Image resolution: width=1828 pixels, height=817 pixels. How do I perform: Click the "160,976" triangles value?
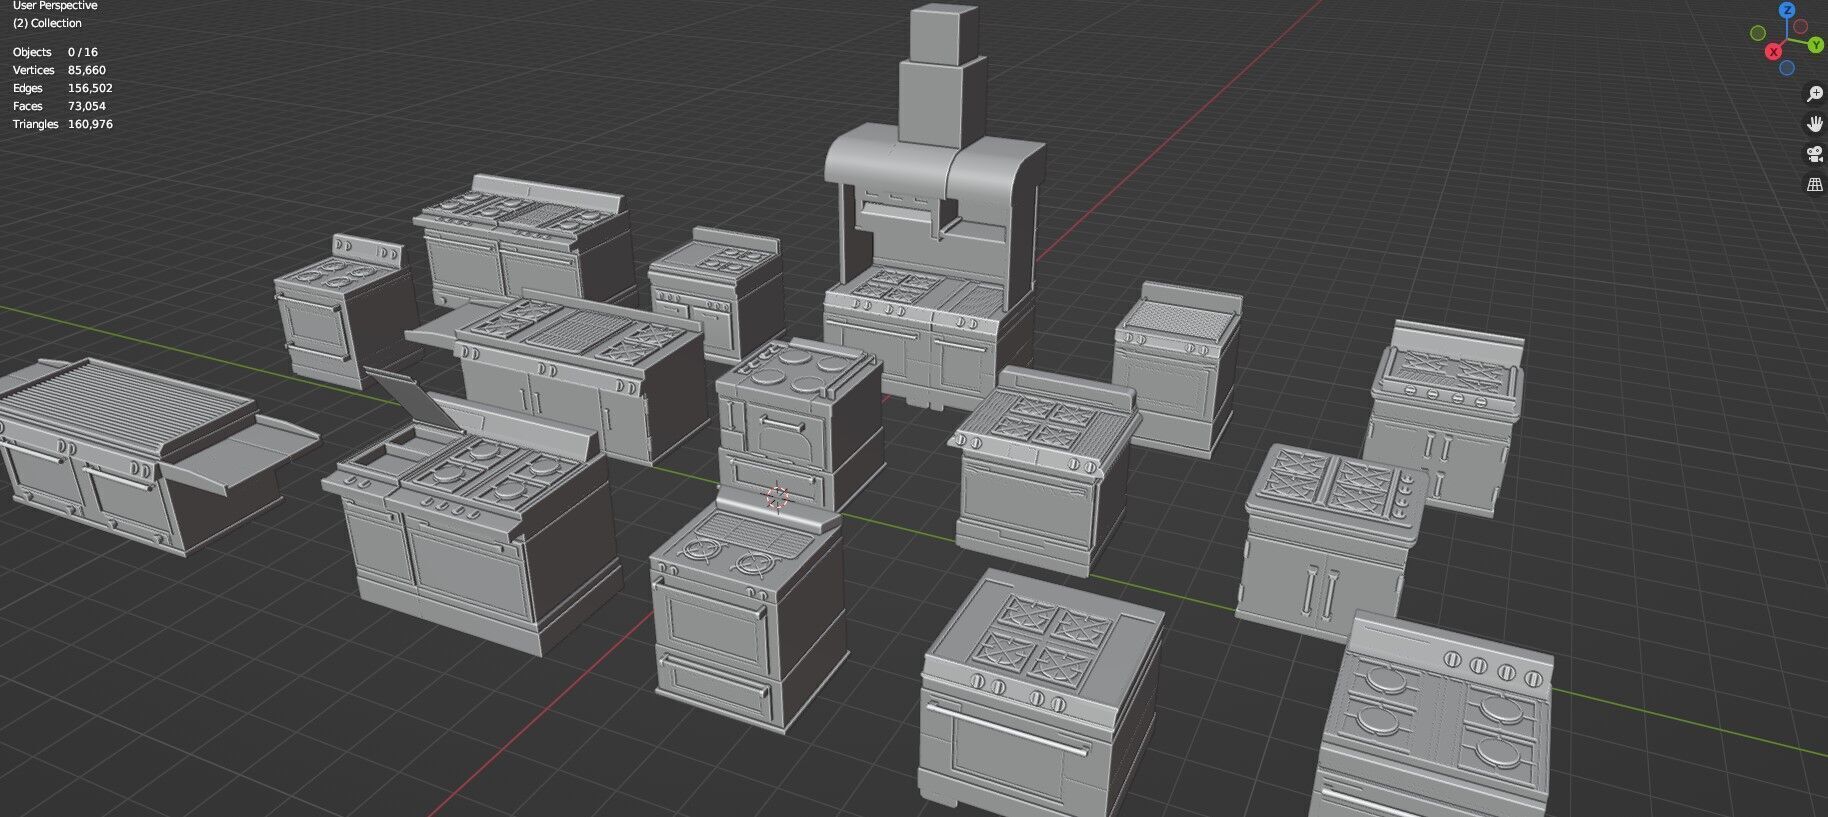coord(90,124)
